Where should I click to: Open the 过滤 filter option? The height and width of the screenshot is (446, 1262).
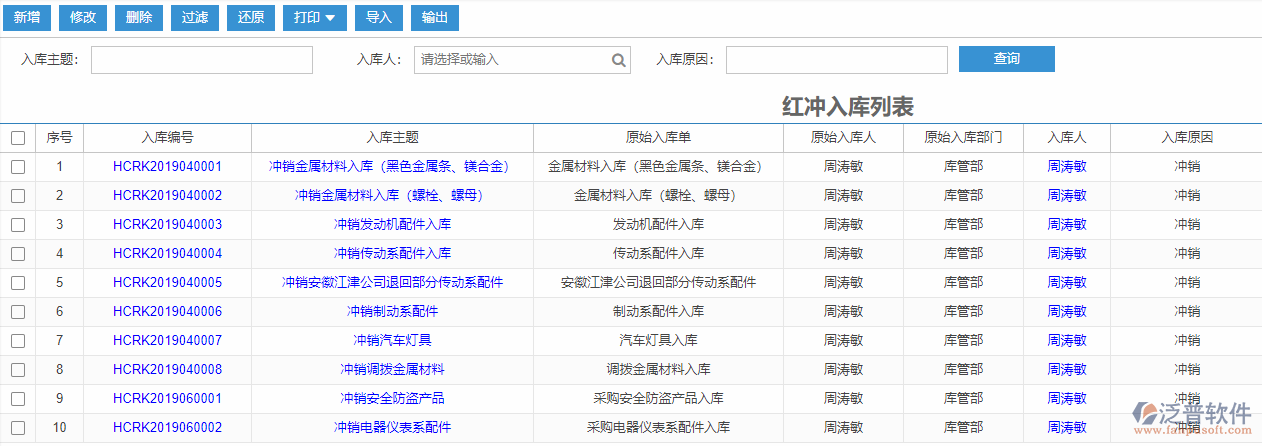[x=196, y=18]
